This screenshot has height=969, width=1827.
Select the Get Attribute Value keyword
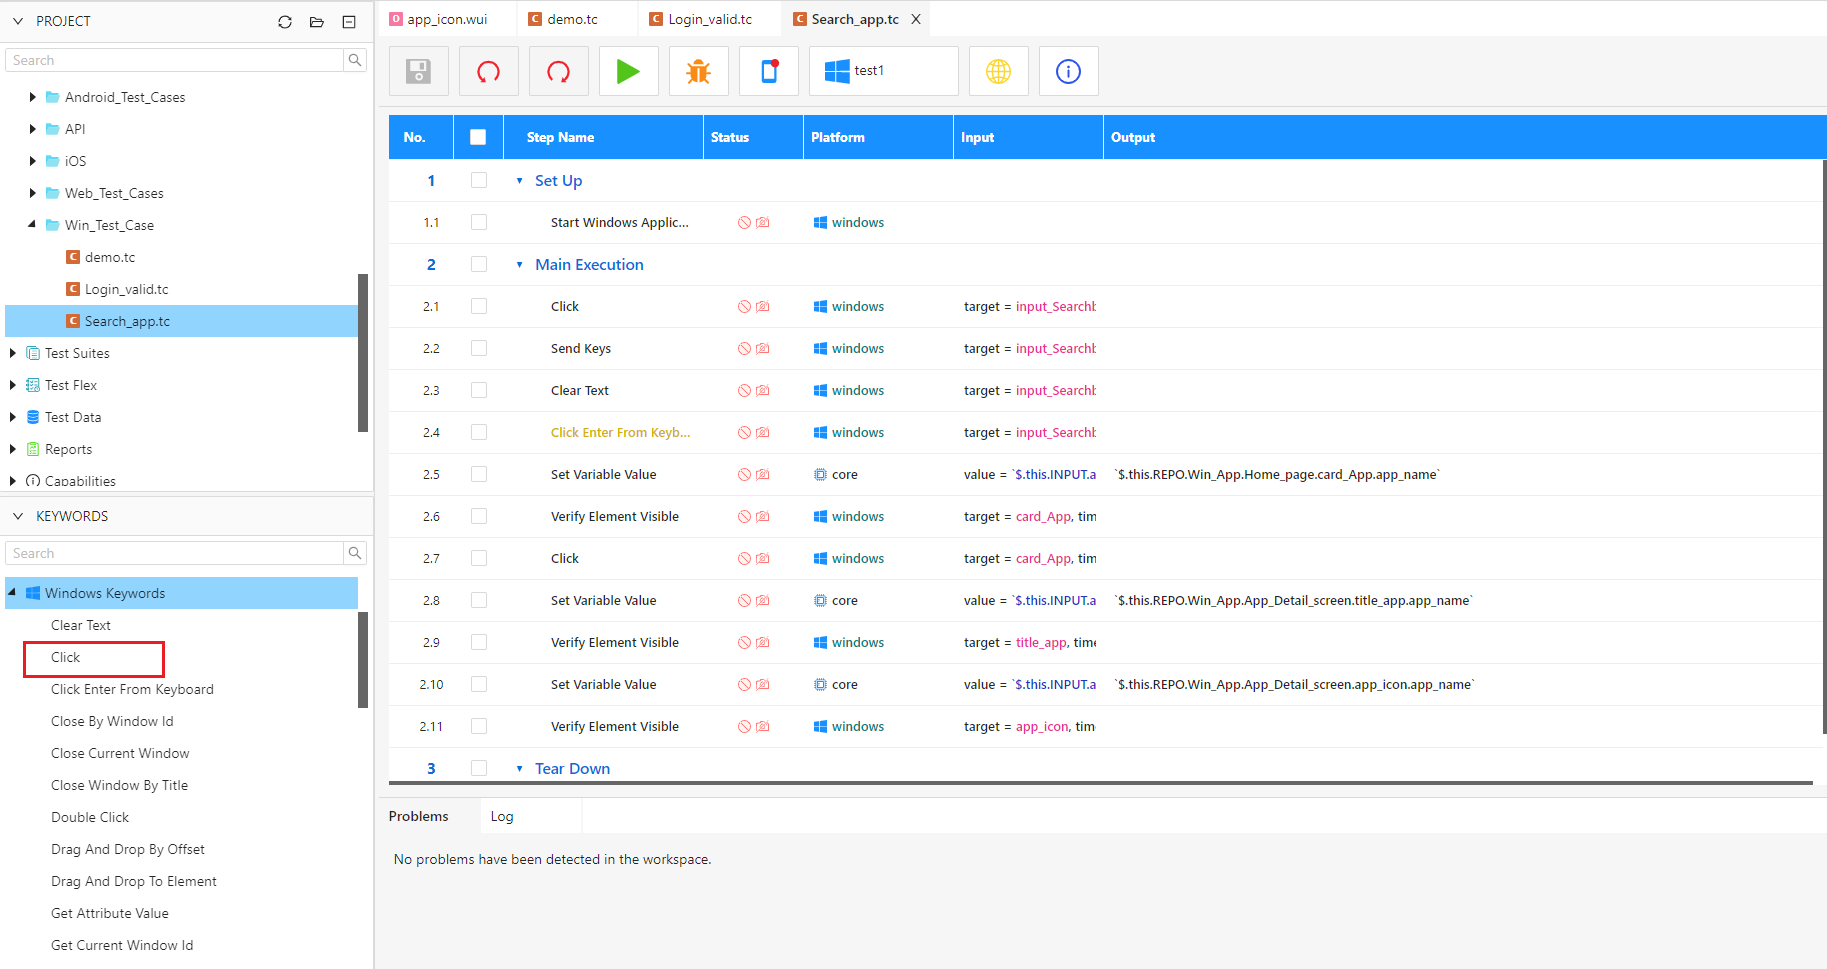(x=110, y=913)
